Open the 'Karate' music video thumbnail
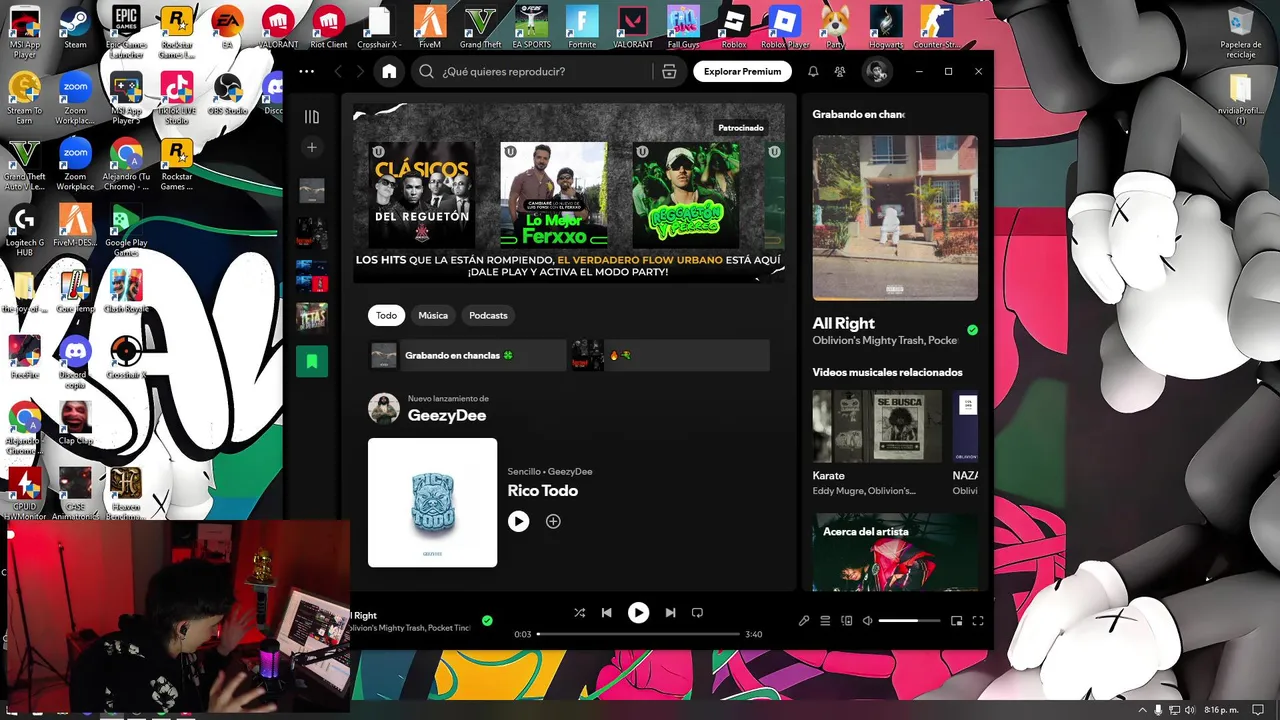The image size is (1280, 720). point(877,426)
